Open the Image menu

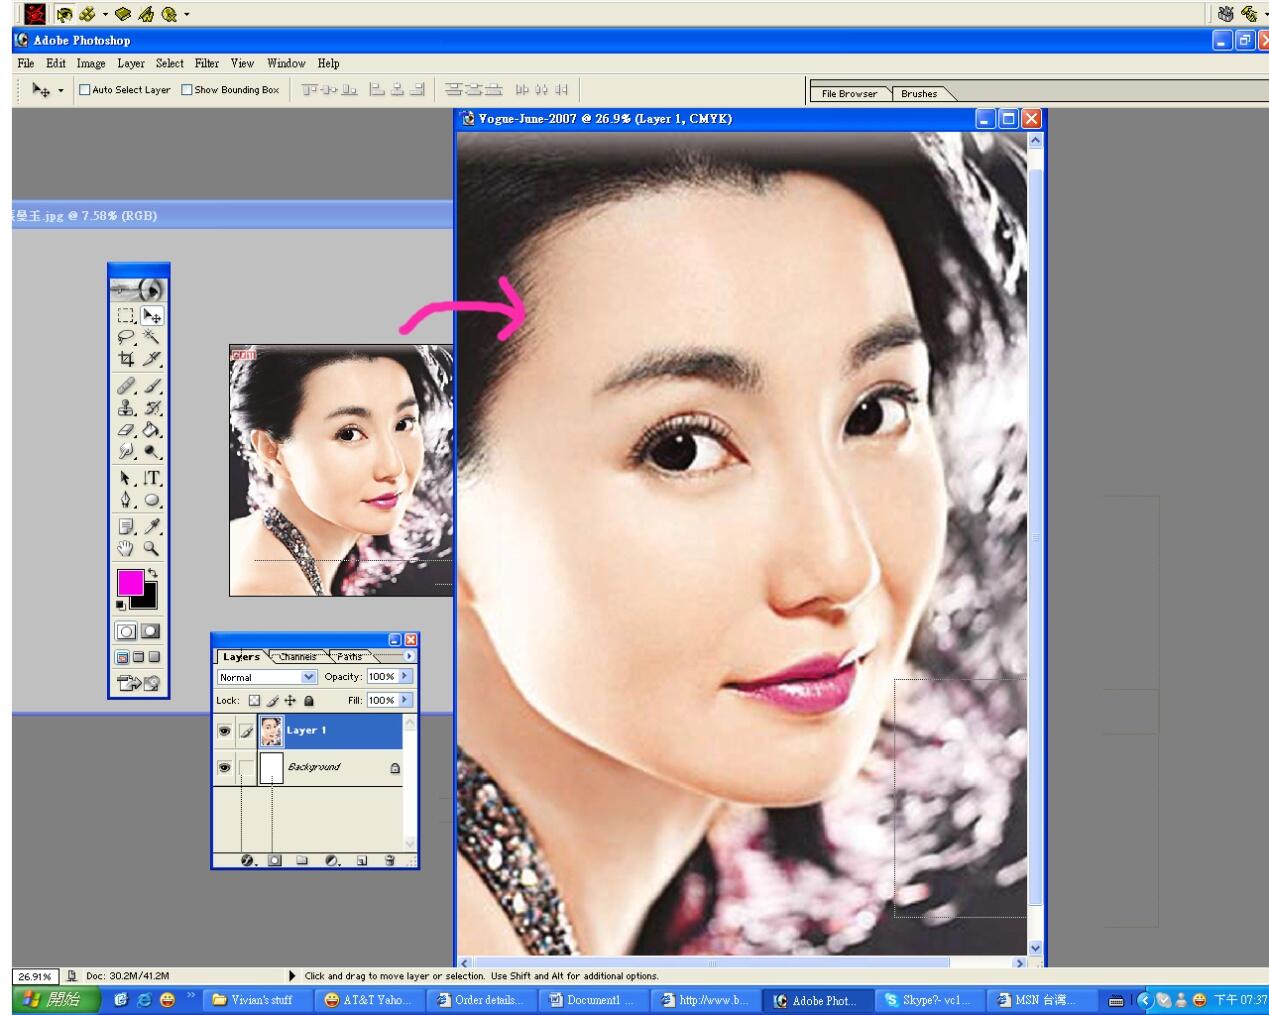click(x=91, y=63)
